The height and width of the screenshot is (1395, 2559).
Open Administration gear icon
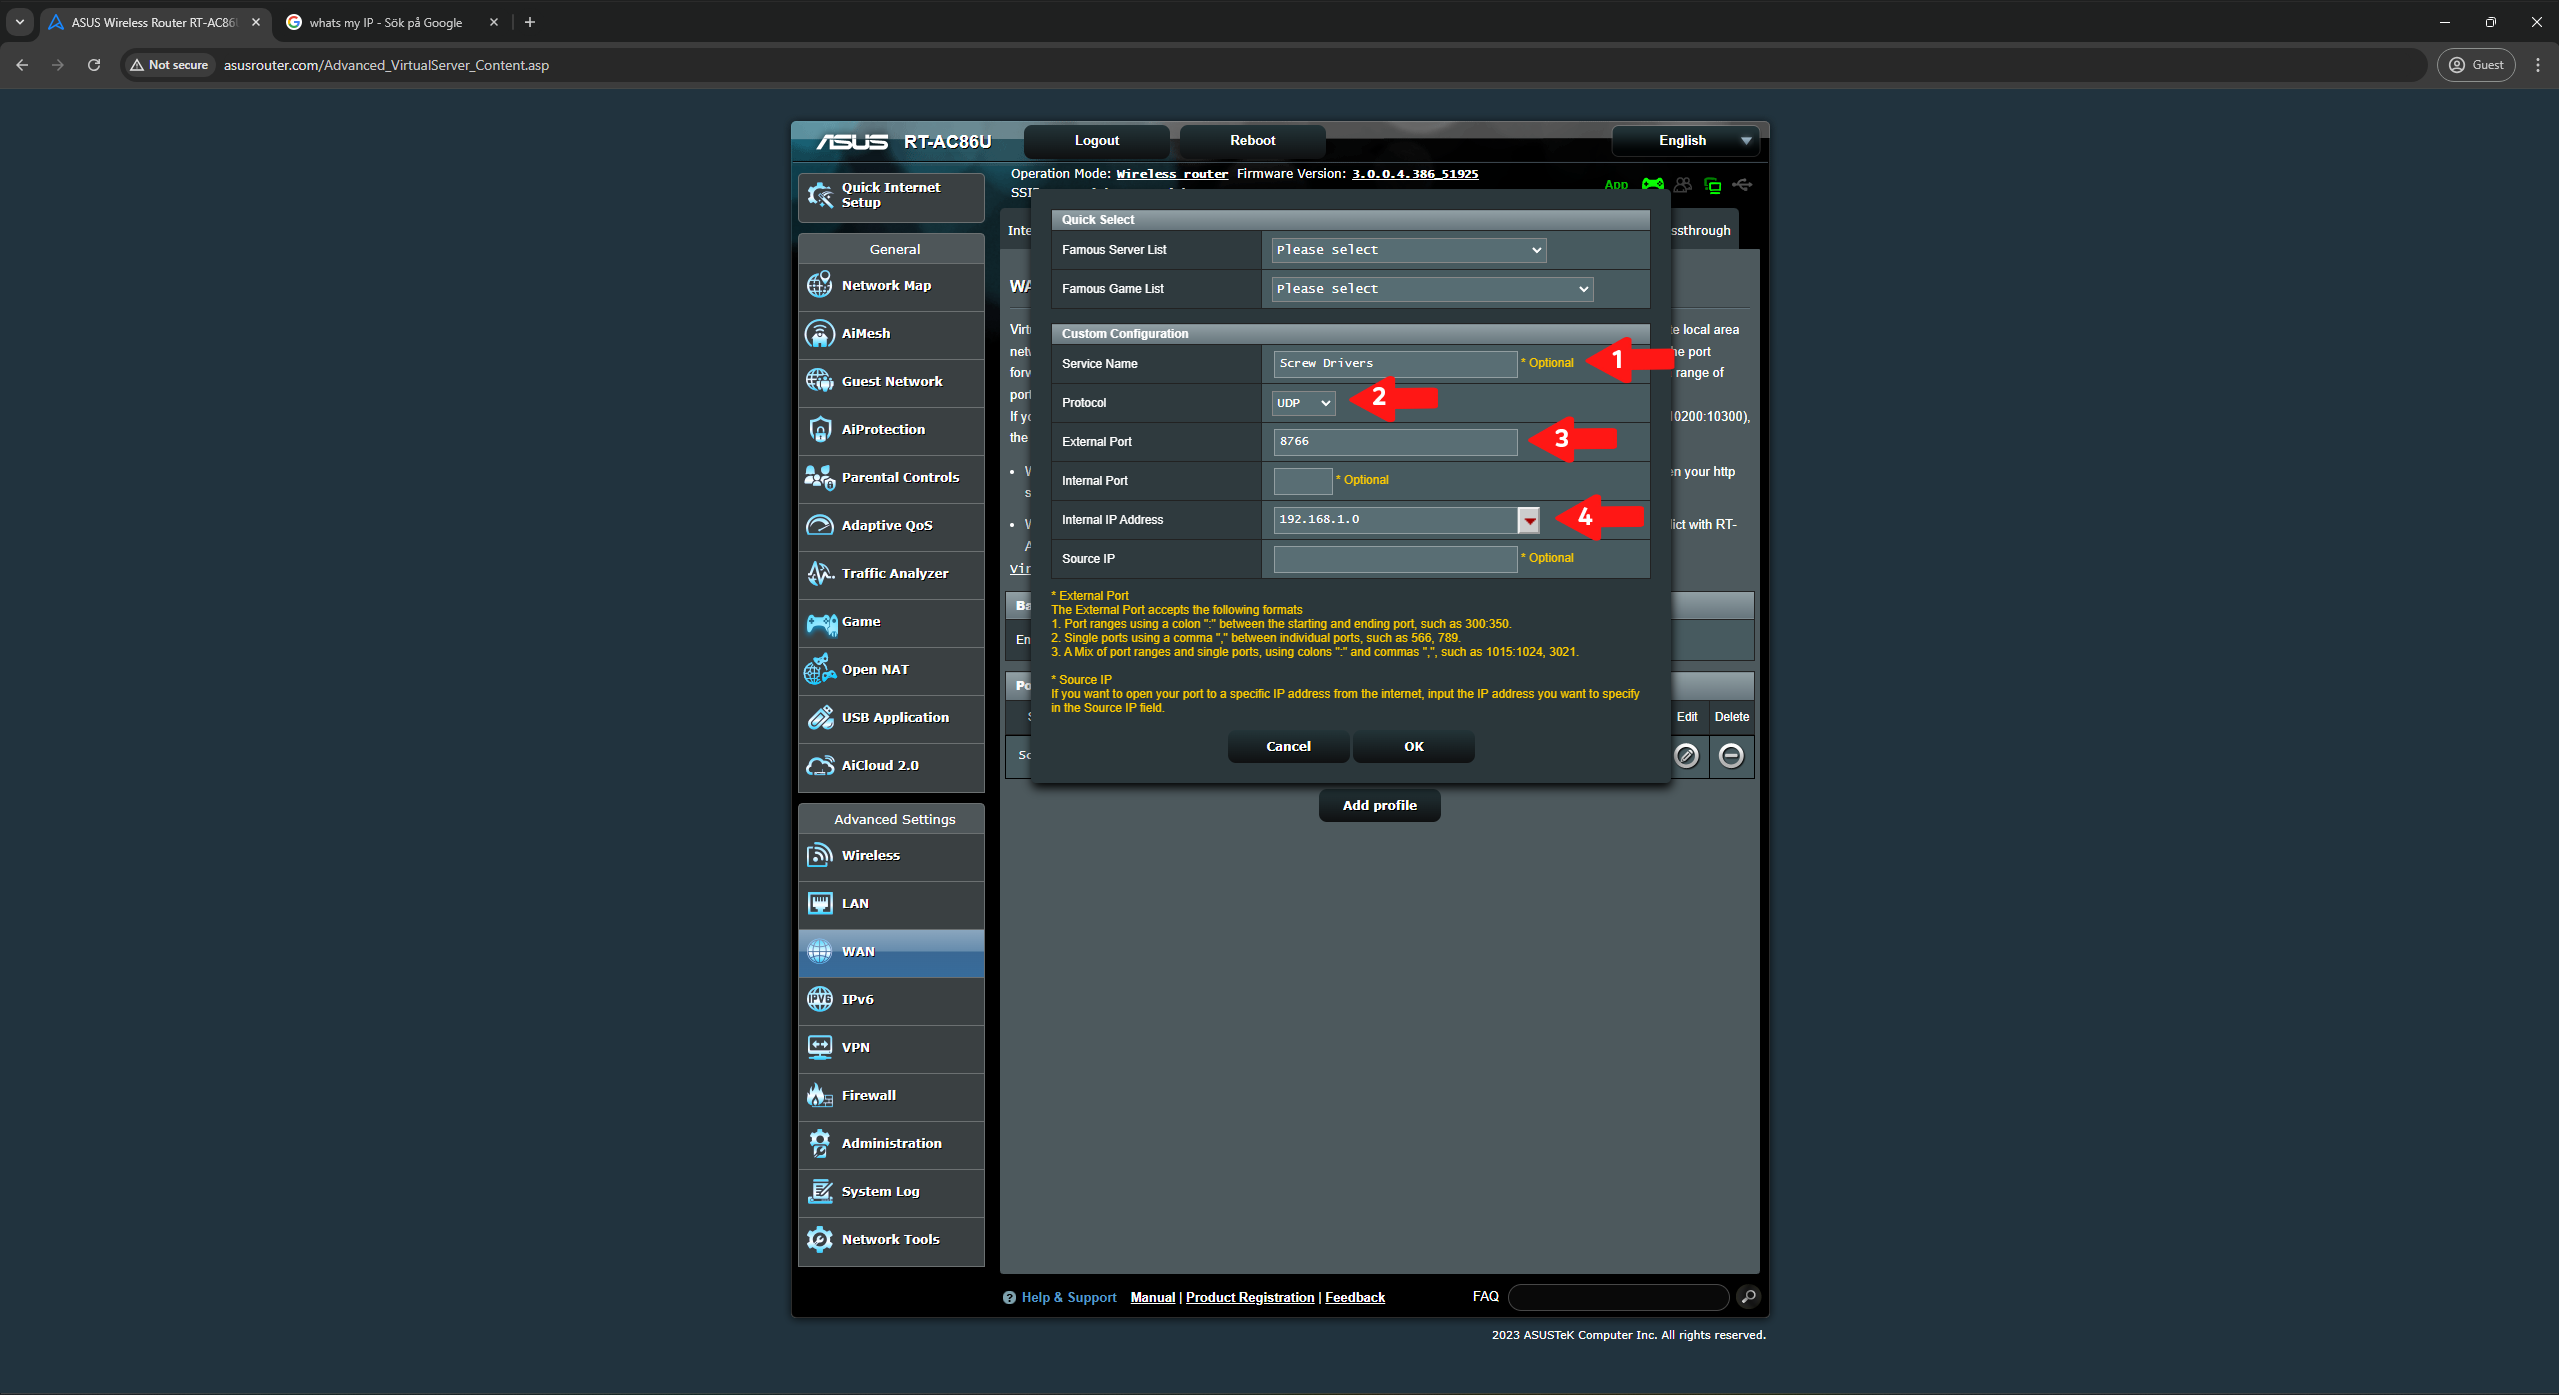[x=820, y=1143]
